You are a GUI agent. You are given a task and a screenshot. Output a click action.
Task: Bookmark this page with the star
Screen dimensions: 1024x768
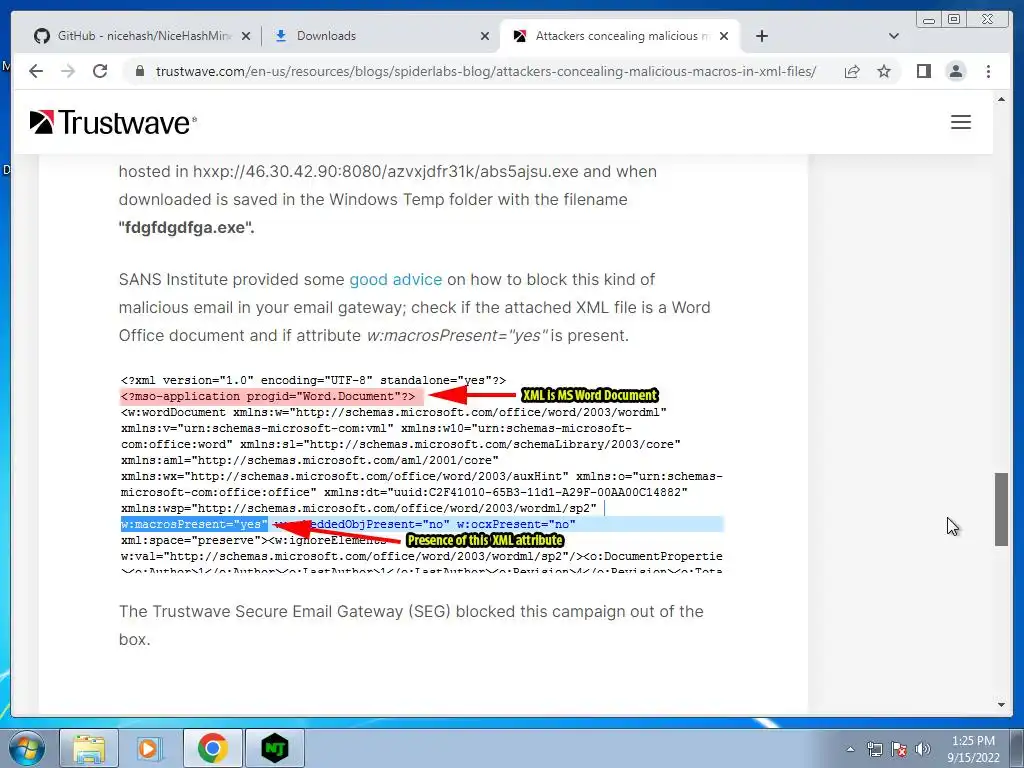coord(884,71)
